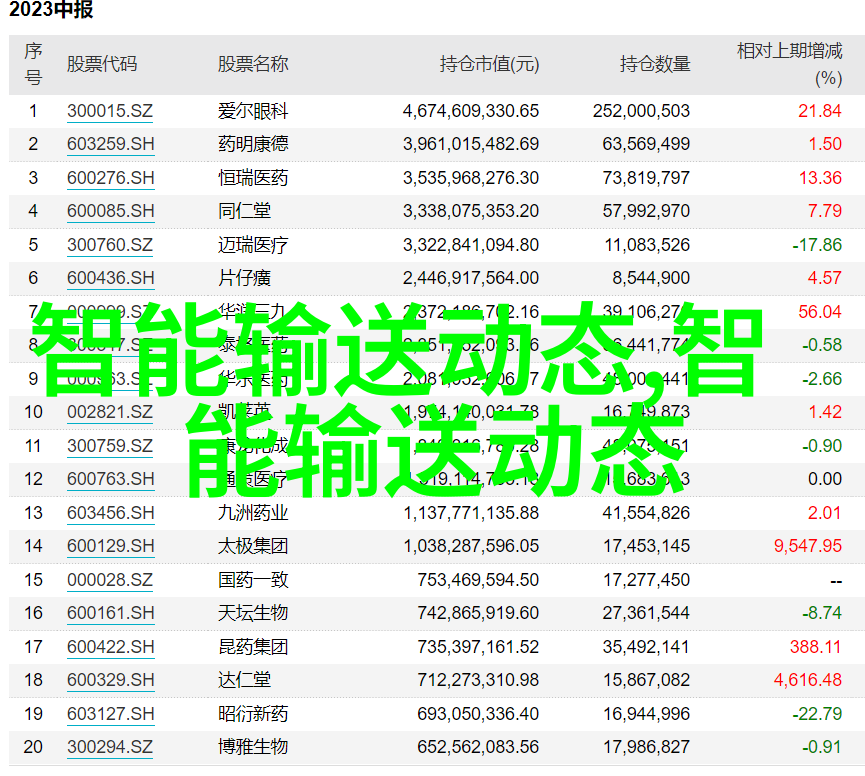Visit the 600422.SH stock link
This screenshot has height=776, width=865.
[x=111, y=647]
